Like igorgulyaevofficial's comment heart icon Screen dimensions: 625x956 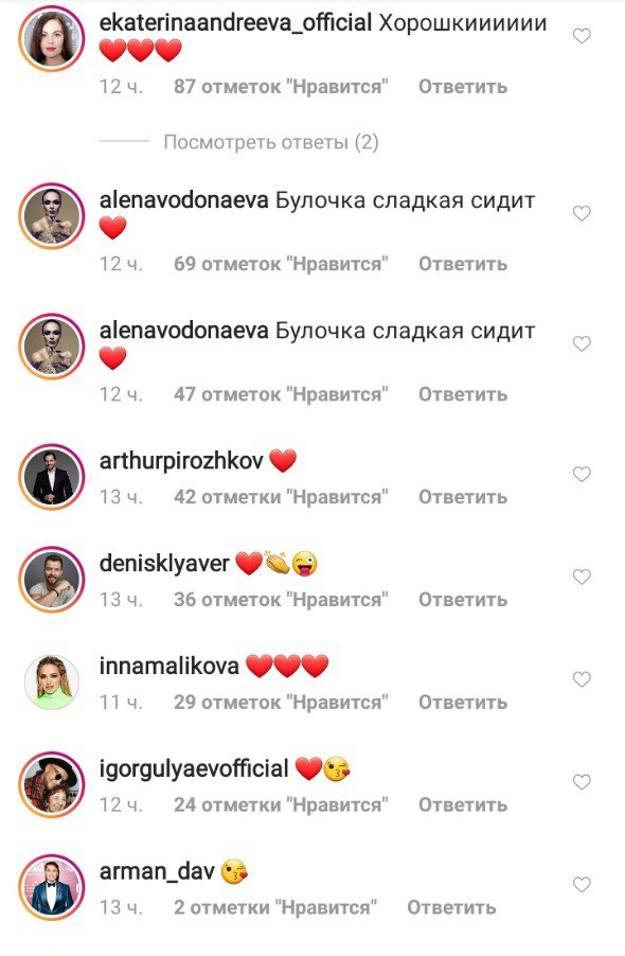click(x=582, y=781)
